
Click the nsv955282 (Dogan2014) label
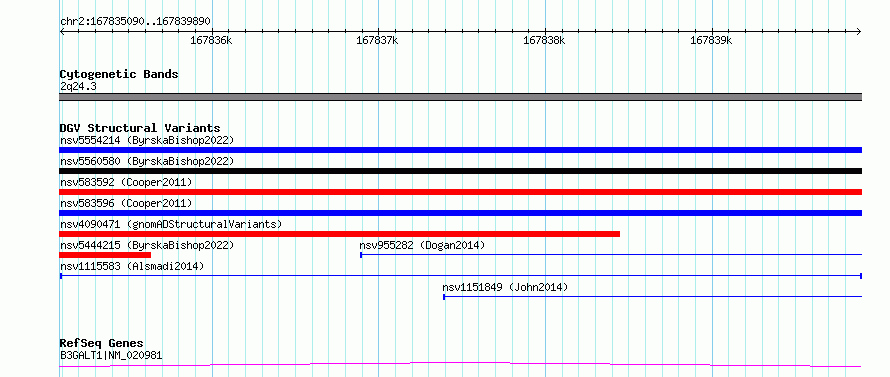(422, 245)
